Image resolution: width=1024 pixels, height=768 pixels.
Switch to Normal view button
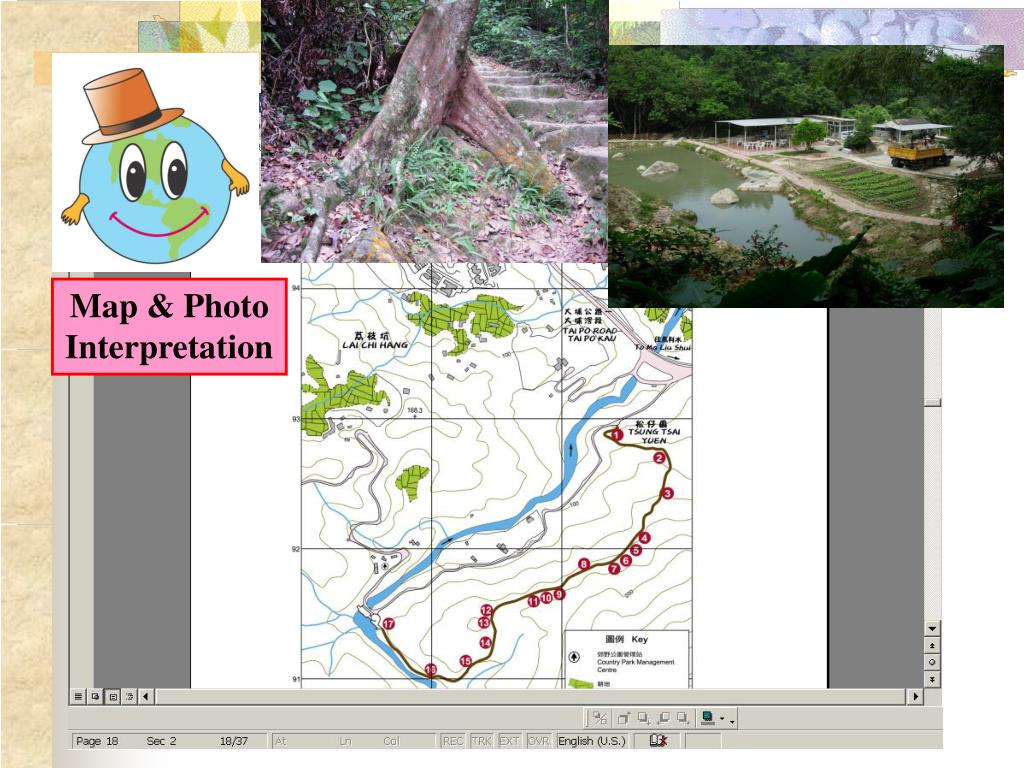tap(78, 697)
